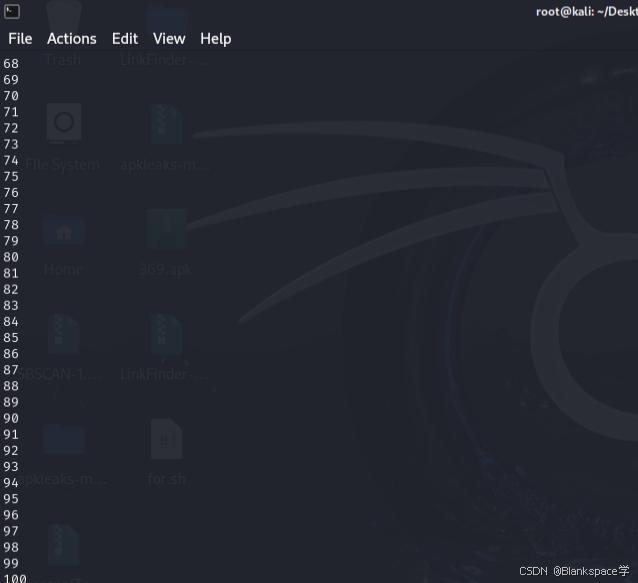The image size is (638, 583).
Task: Open the View menu
Action: 169,39
